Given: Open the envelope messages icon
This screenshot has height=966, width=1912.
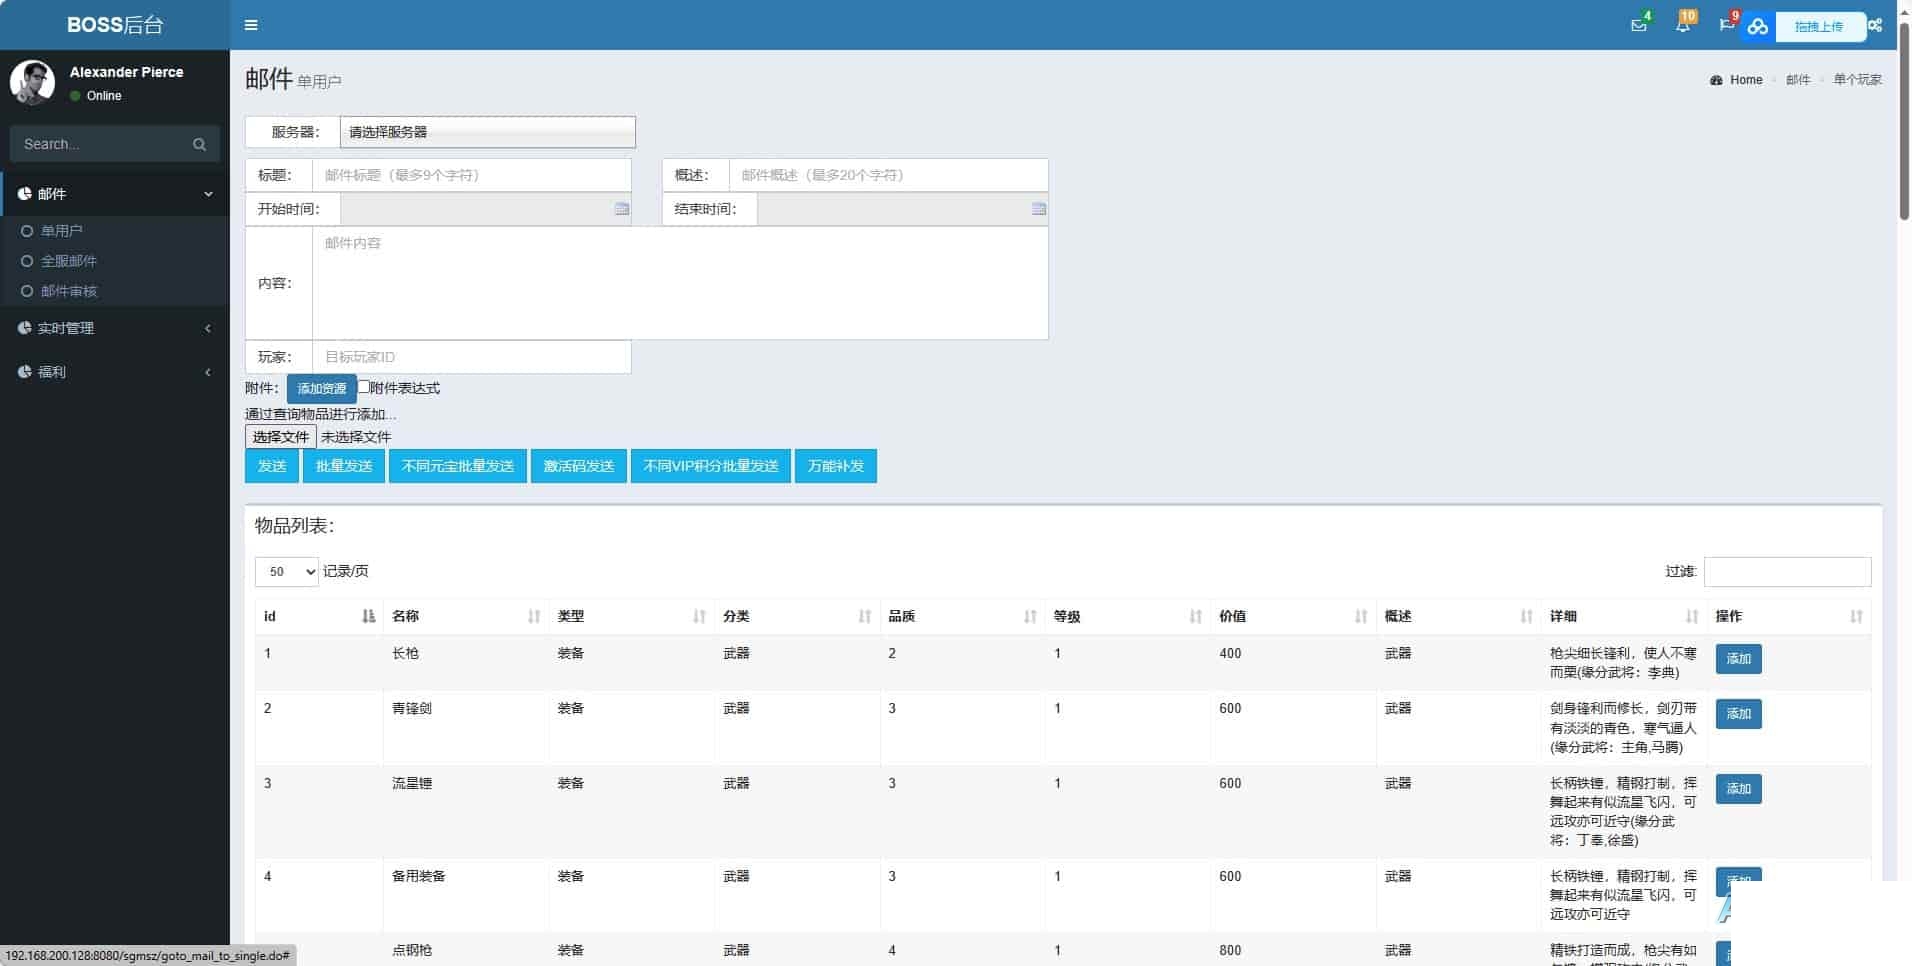Looking at the screenshot, I should 1638,25.
